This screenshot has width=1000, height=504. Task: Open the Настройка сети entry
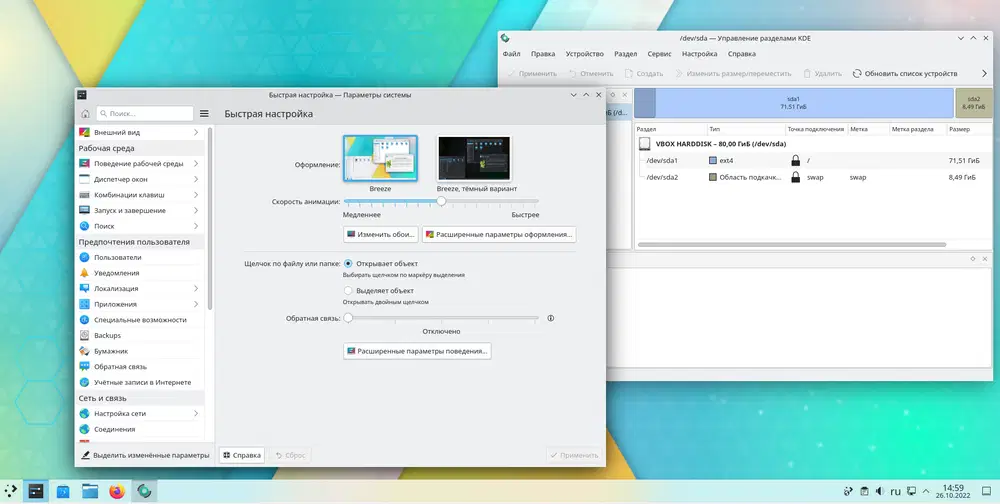[139, 413]
